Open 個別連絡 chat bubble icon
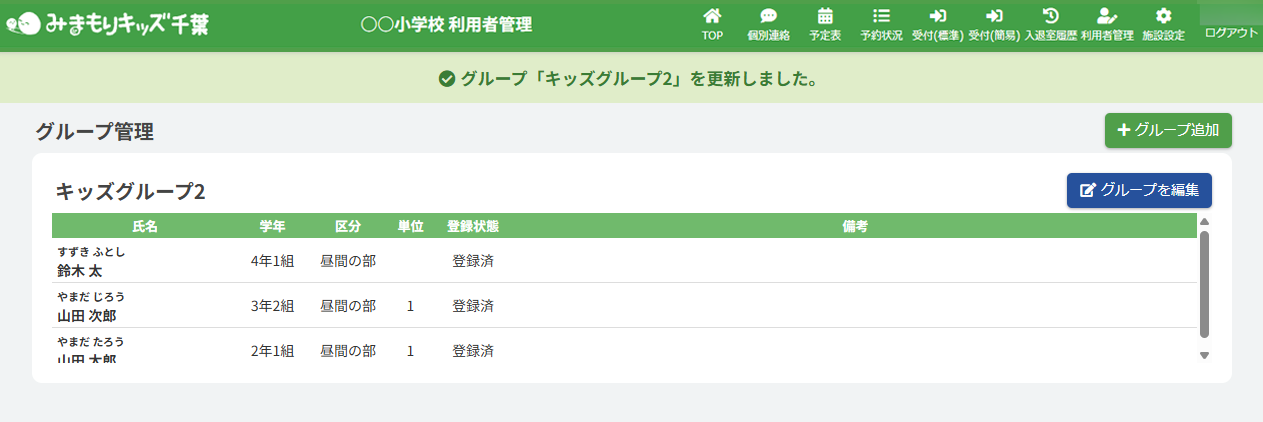The image size is (1263, 422). tap(768, 17)
